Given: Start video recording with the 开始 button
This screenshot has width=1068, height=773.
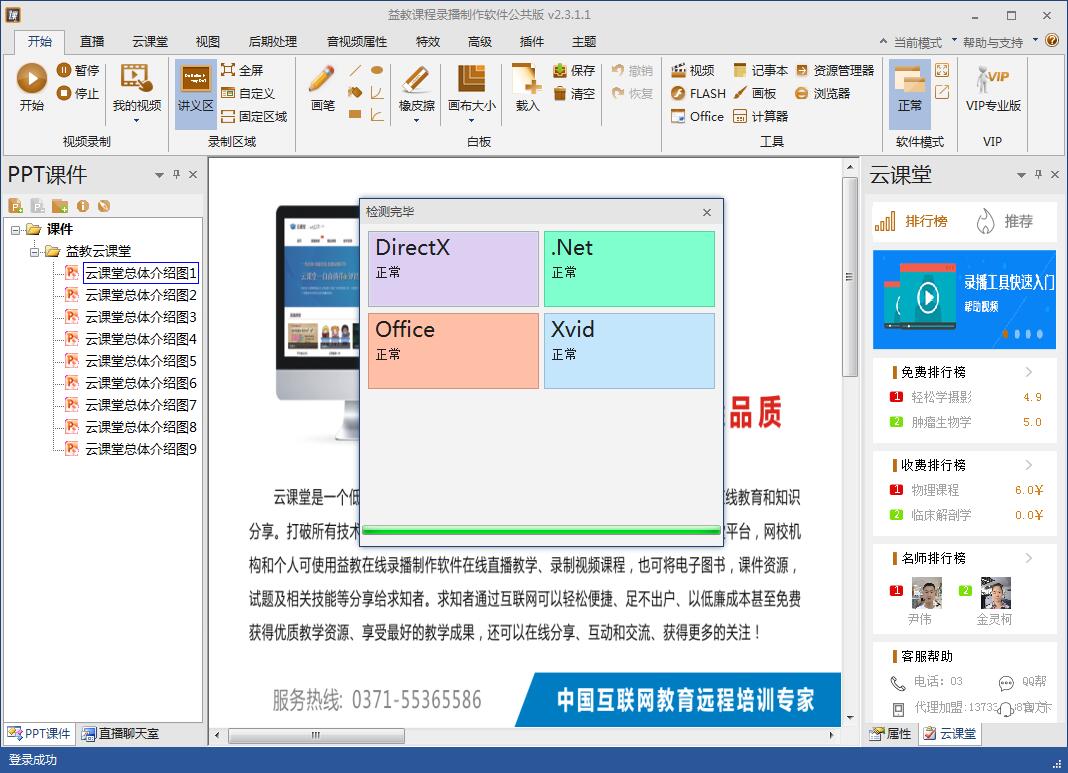Looking at the screenshot, I should coord(31,87).
